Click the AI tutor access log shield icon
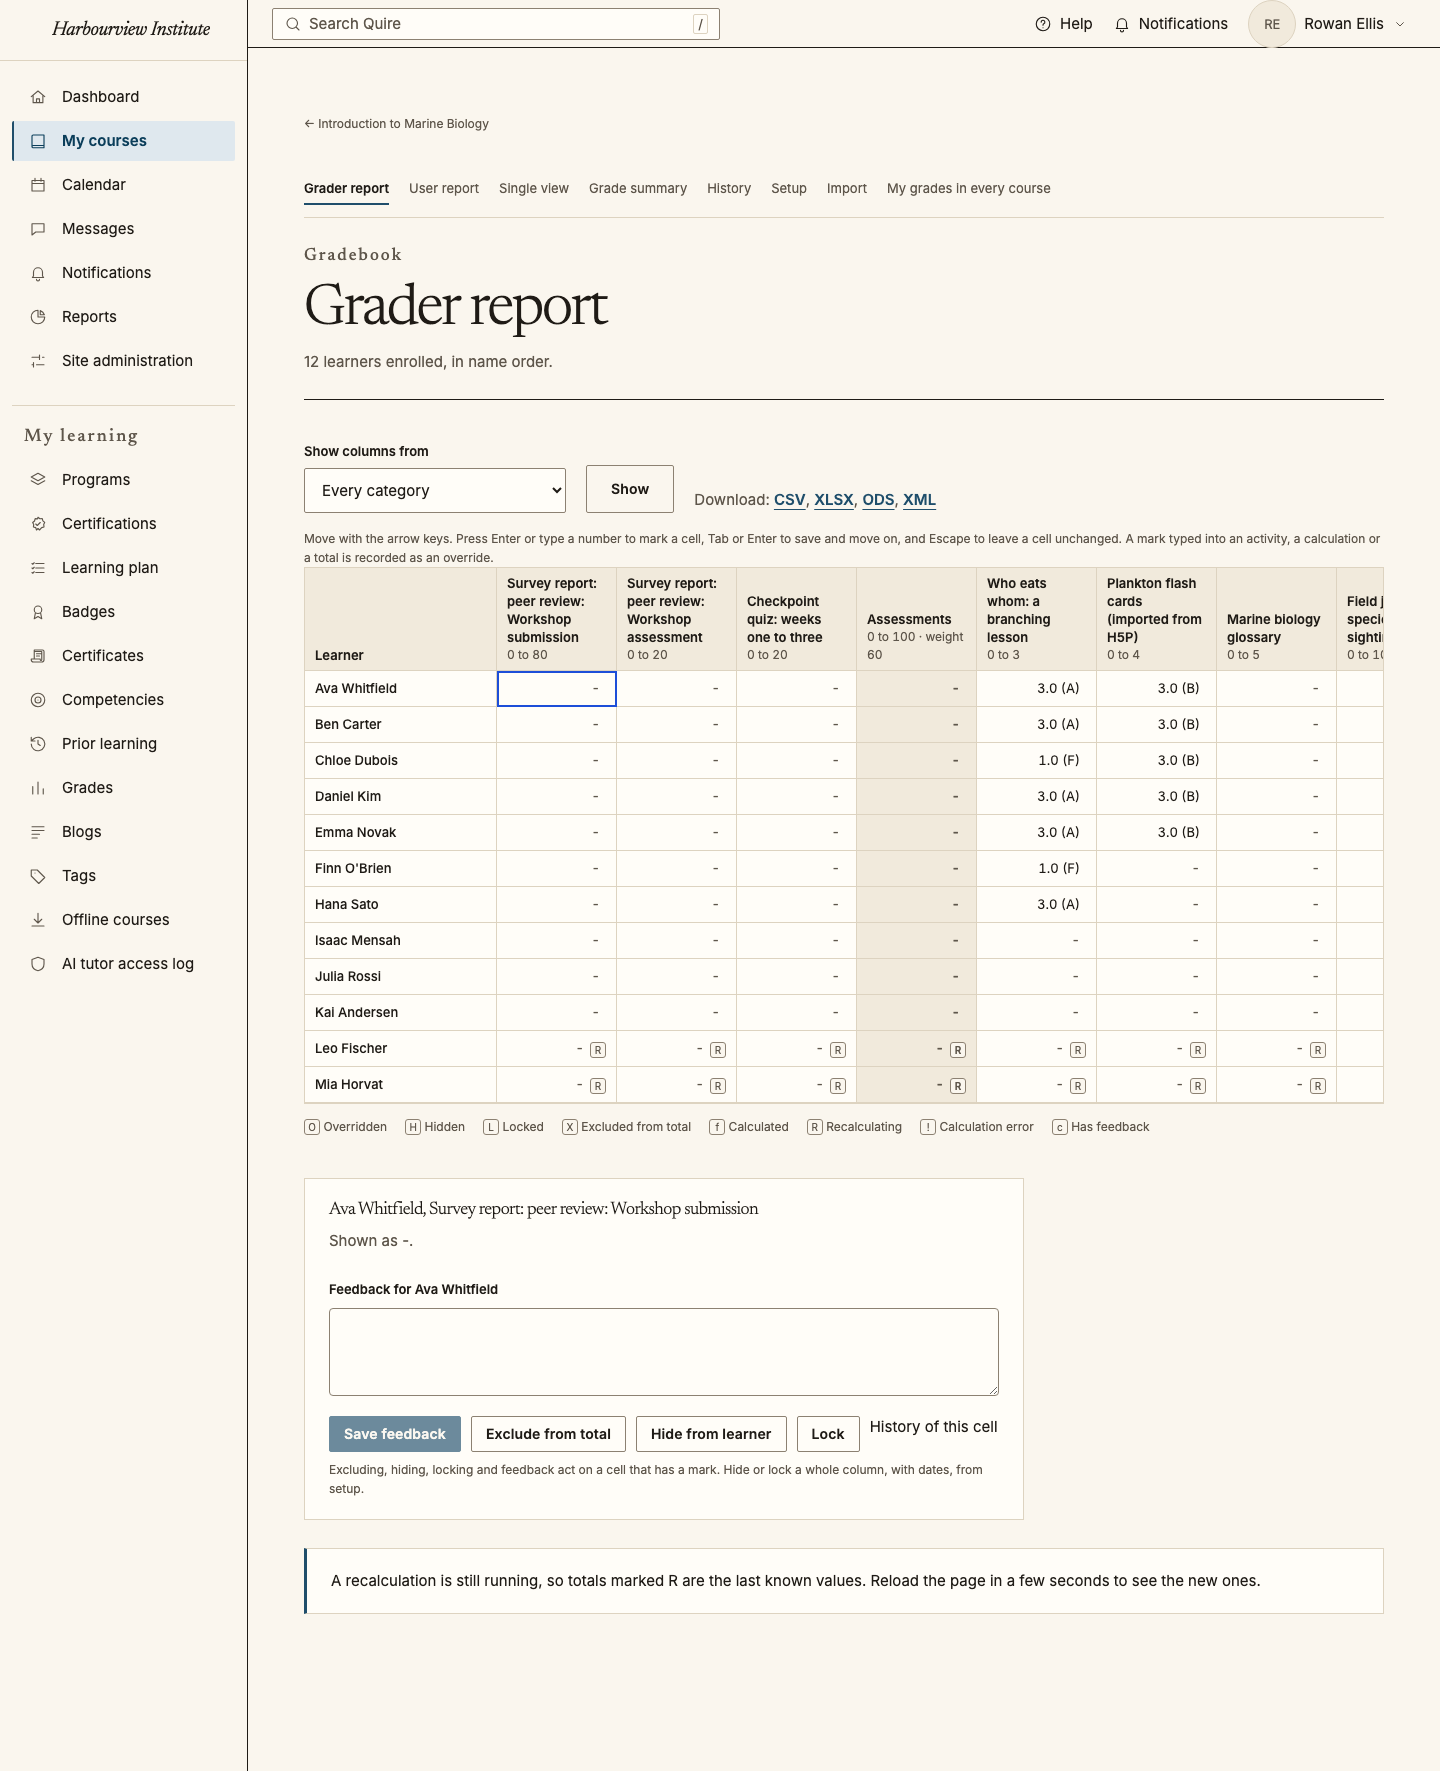The image size is (1440, 1771). click(x=38, y=964)
